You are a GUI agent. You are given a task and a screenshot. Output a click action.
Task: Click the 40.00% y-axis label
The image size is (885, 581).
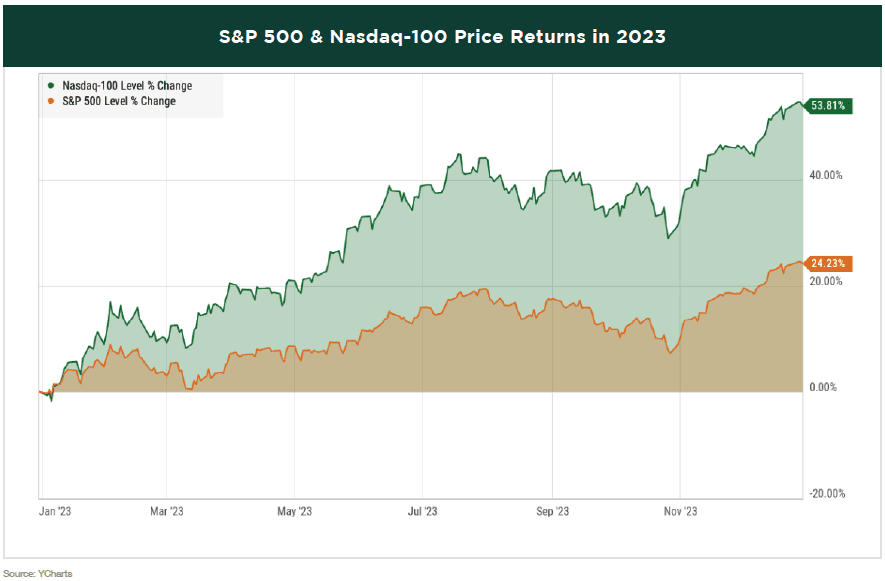tap(828, 175)
